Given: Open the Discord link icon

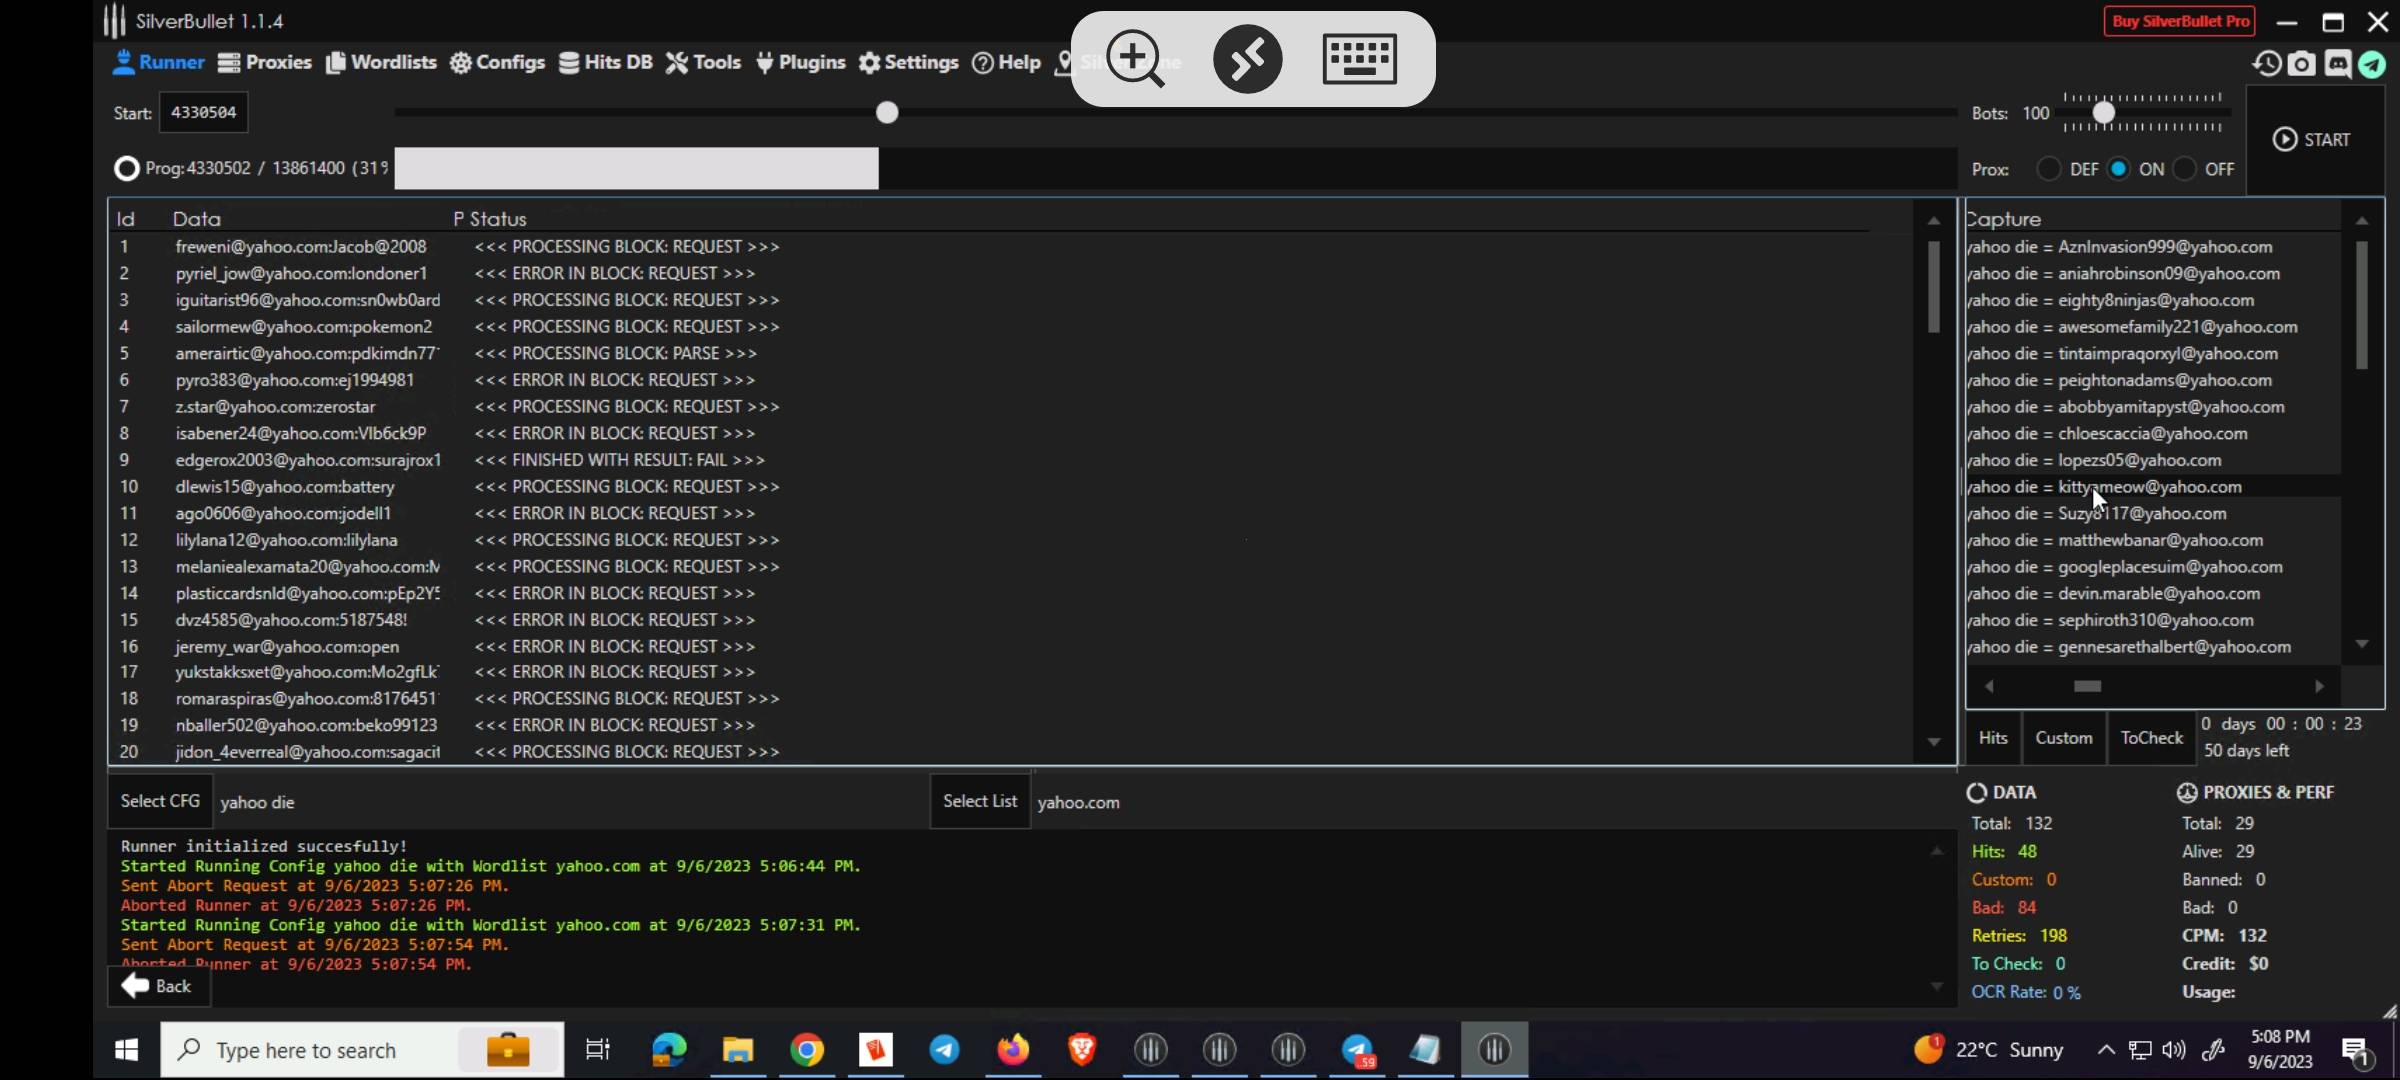Looking at the screenshot, I should [x=2337, y=64].
